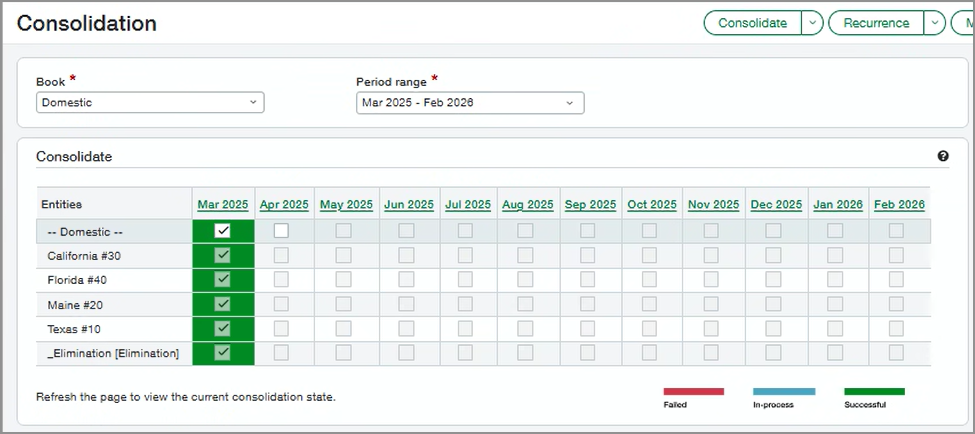Screen dimensions: 975x434
Task: Uncheck the Domestic Mar 2025 checkbox
Action: [222, 231]
